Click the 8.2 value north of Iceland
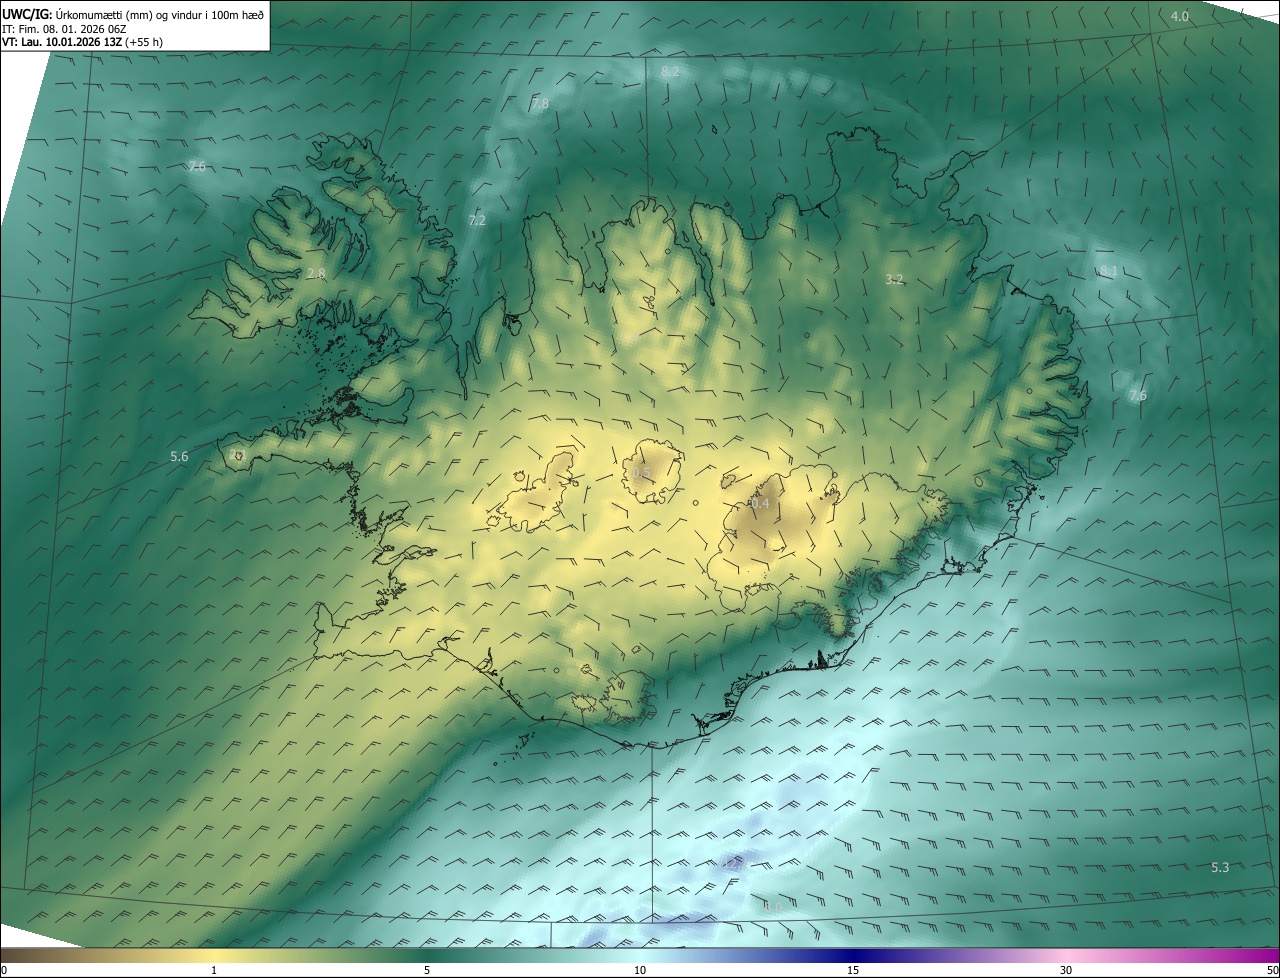 click(670, 71)
